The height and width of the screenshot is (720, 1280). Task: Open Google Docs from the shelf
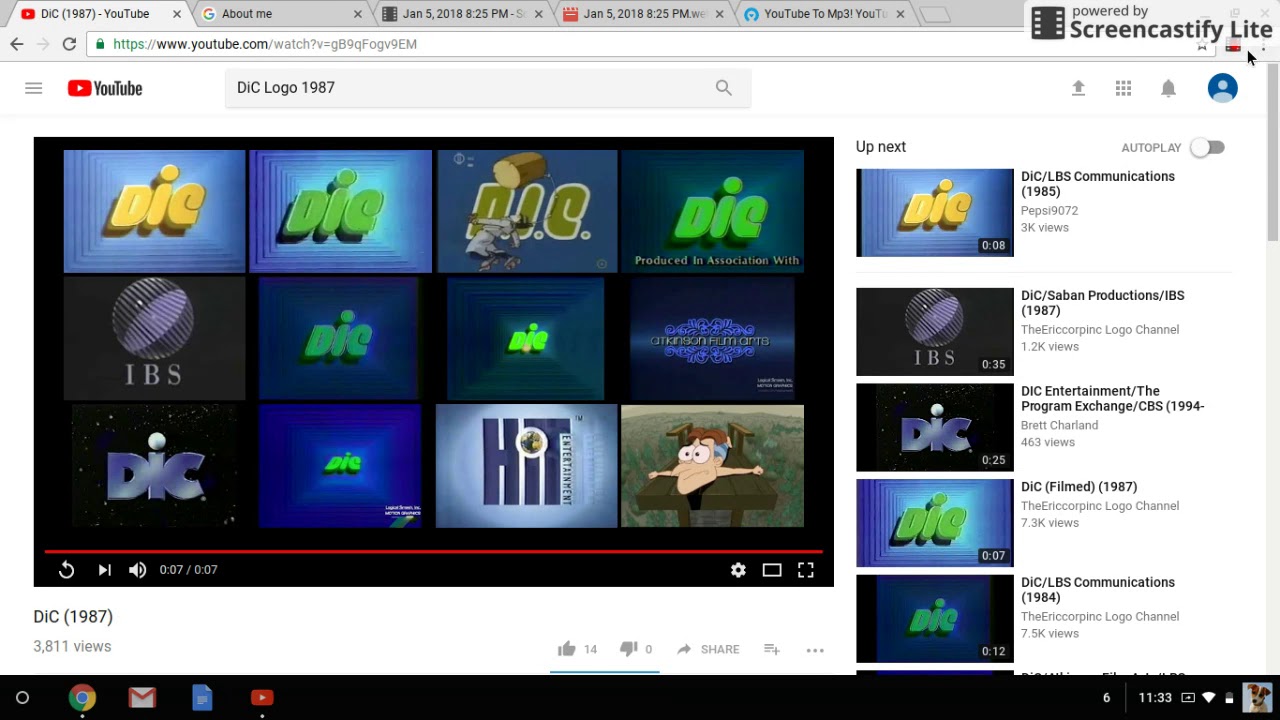pyautogui.click(x=202, y=697)
